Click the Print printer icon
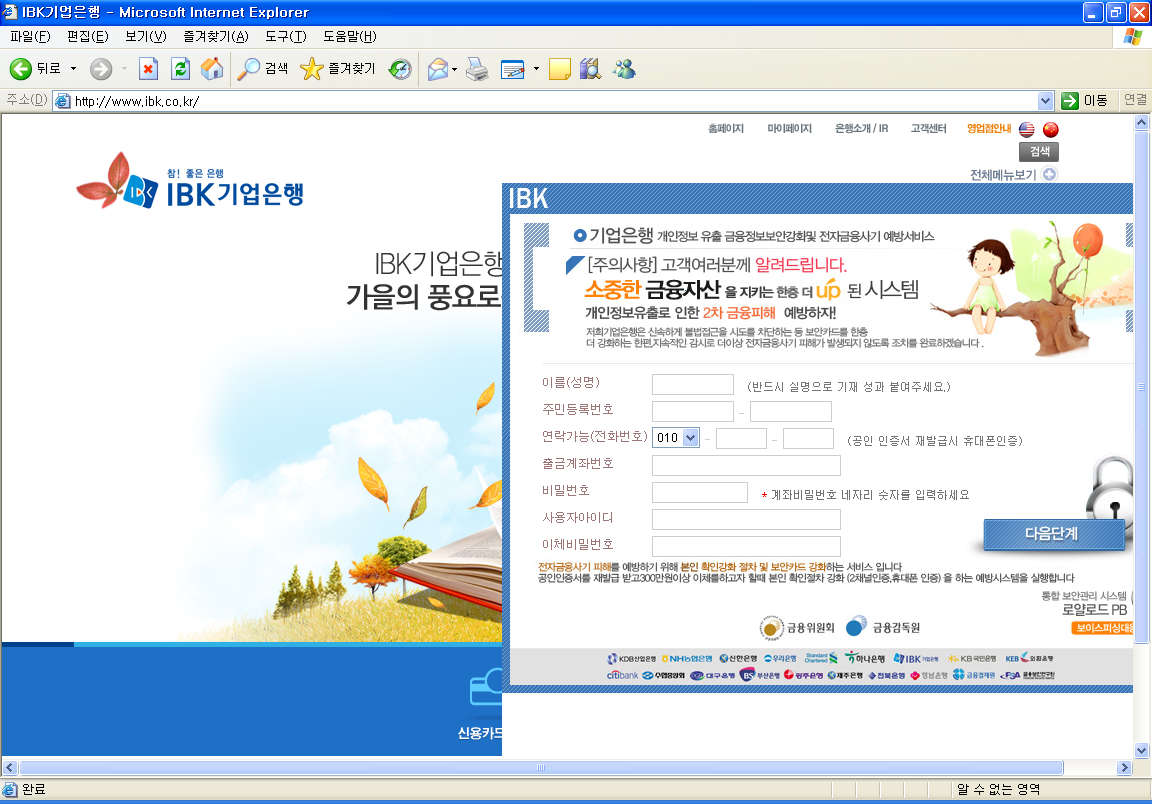The width and height of the screenshot is (1152, 804). [477, 69]
